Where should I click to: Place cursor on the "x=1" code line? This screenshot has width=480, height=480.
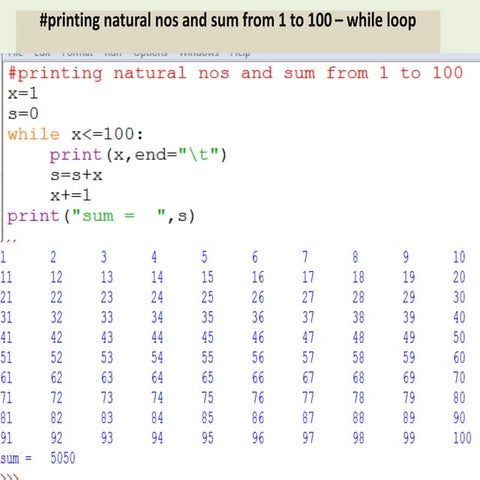23,94
